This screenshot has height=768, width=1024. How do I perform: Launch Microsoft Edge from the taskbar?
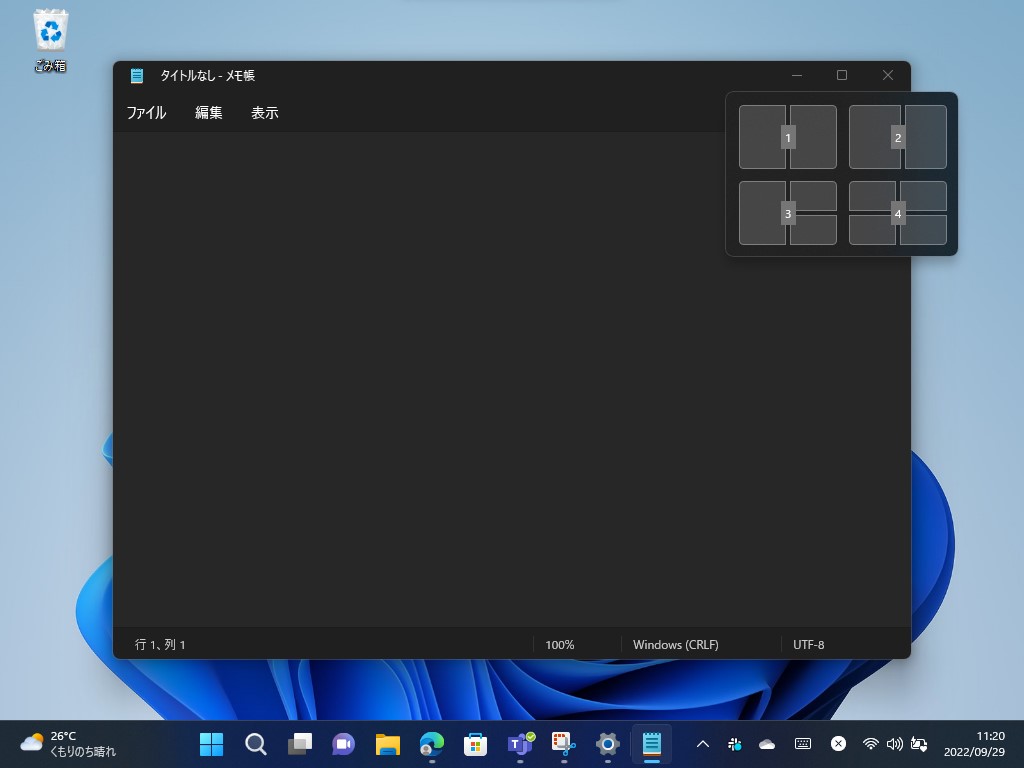(x=431, y=744)
